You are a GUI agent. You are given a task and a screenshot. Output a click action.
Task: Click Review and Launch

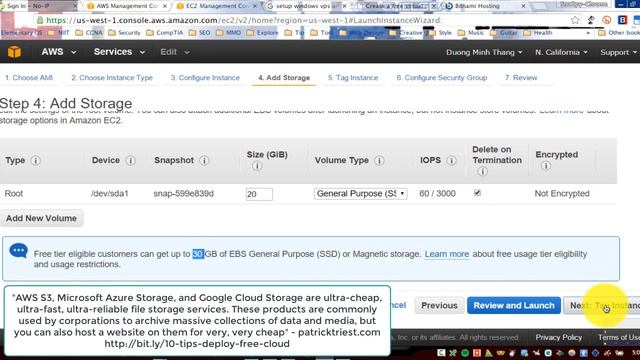[x=514, y=305]
